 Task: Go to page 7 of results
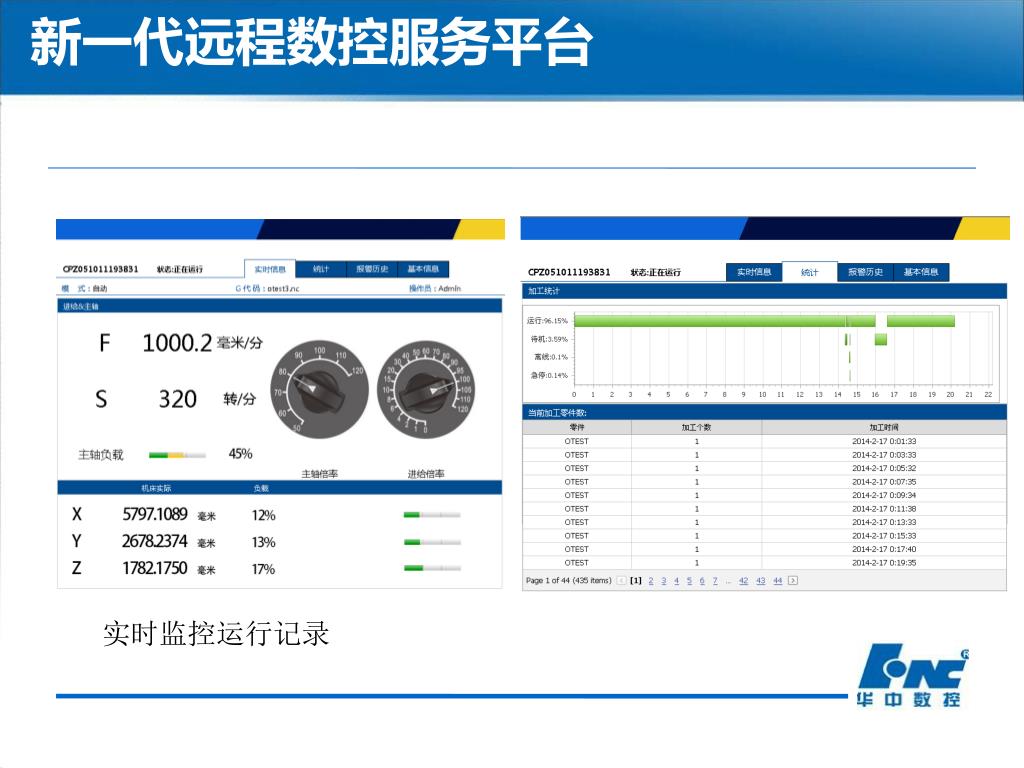click(715, 581)
